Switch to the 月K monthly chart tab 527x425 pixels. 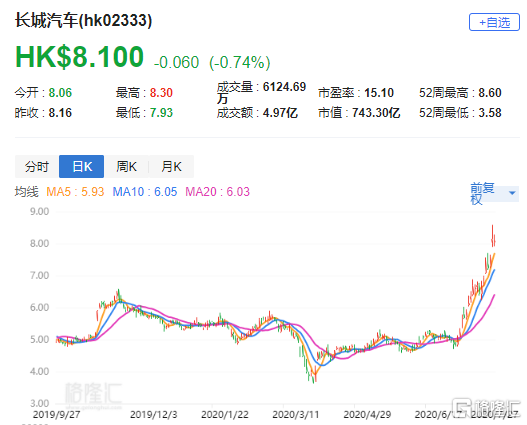click(171, 167)
